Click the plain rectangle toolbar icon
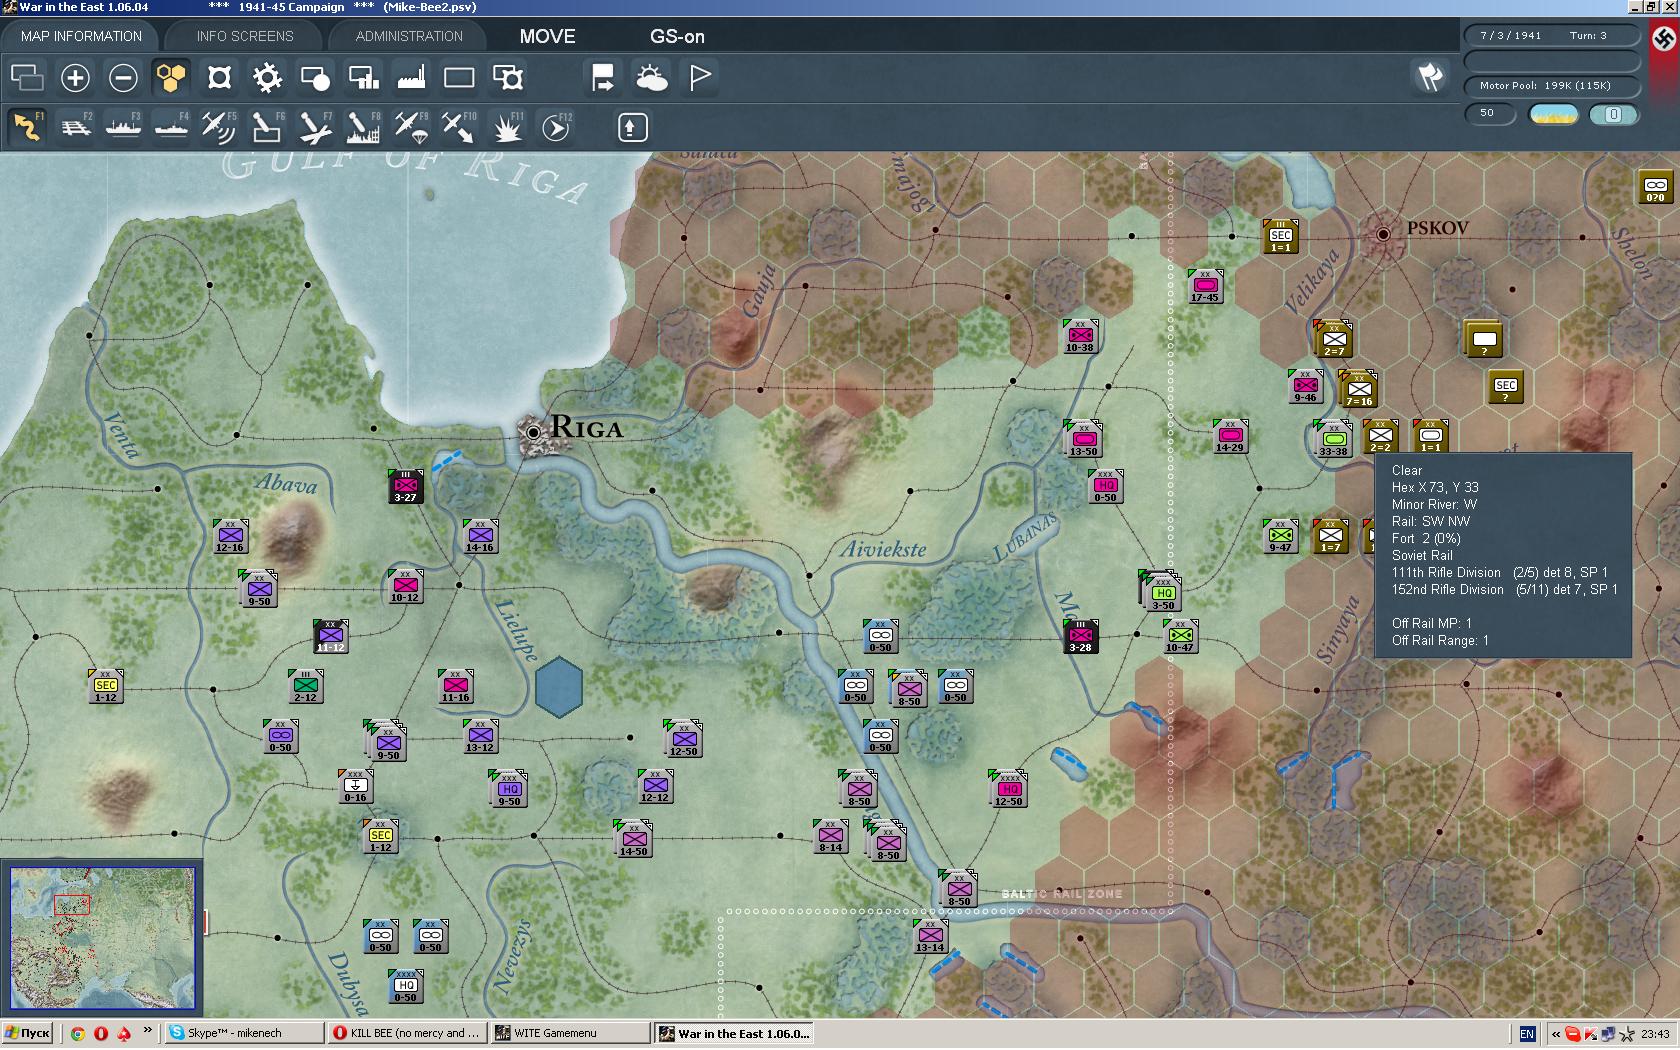Image resolution: width=1680 pixels, height=1050 pixels. pyautogui.click(x=459, y=77)
